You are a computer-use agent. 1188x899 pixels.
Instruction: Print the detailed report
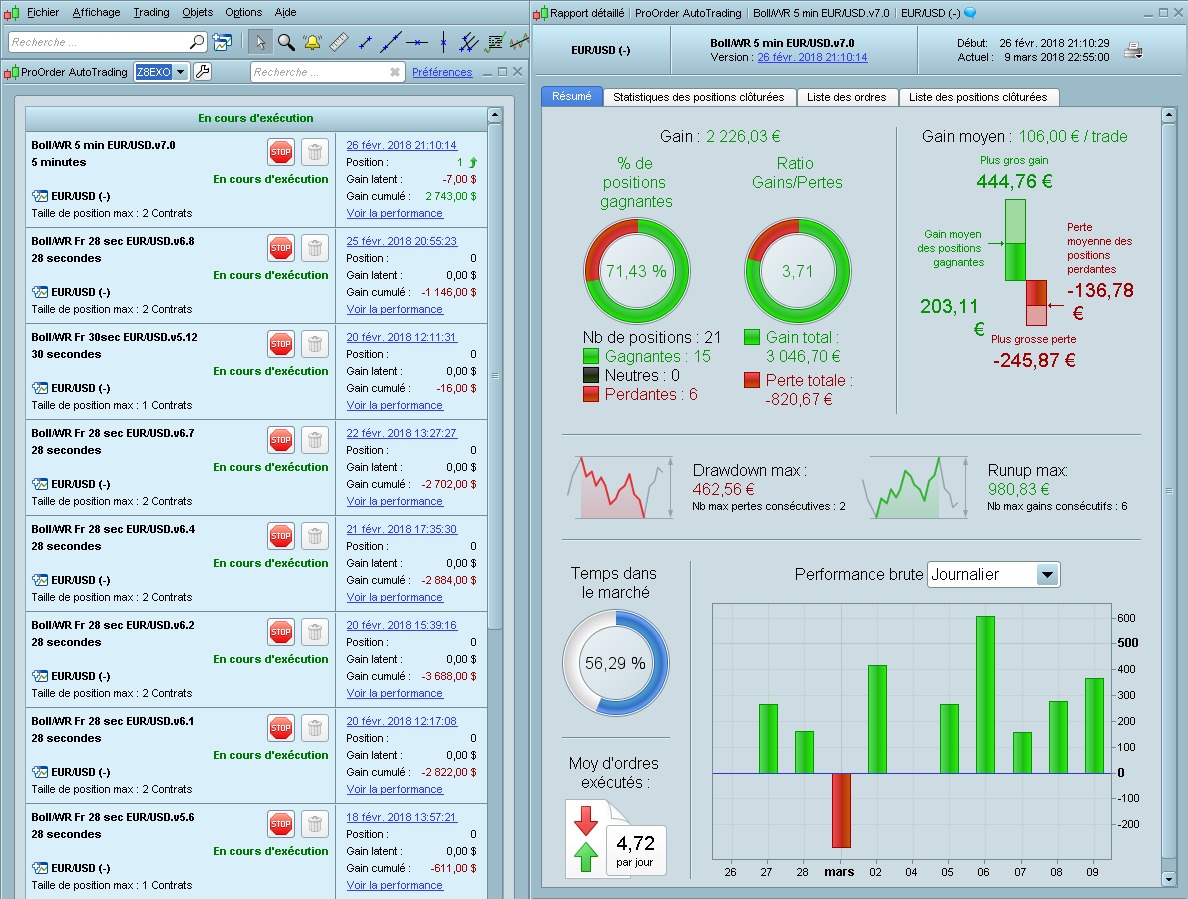click(x=1133, y=51)
